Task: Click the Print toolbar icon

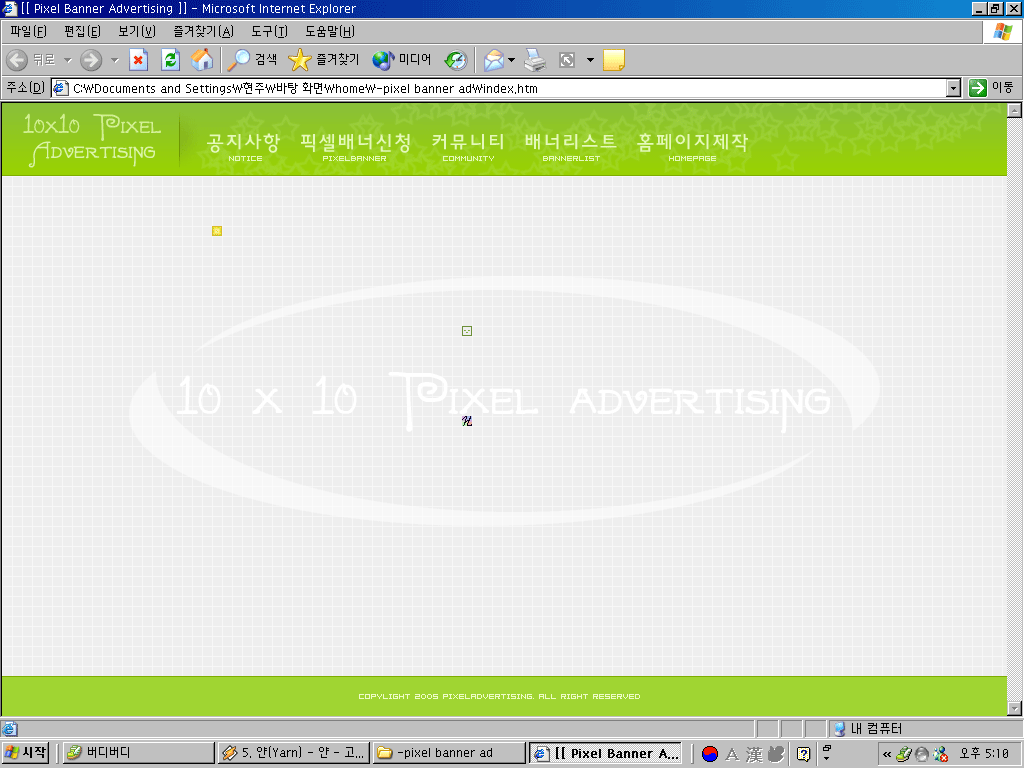Action: (535, 60)
